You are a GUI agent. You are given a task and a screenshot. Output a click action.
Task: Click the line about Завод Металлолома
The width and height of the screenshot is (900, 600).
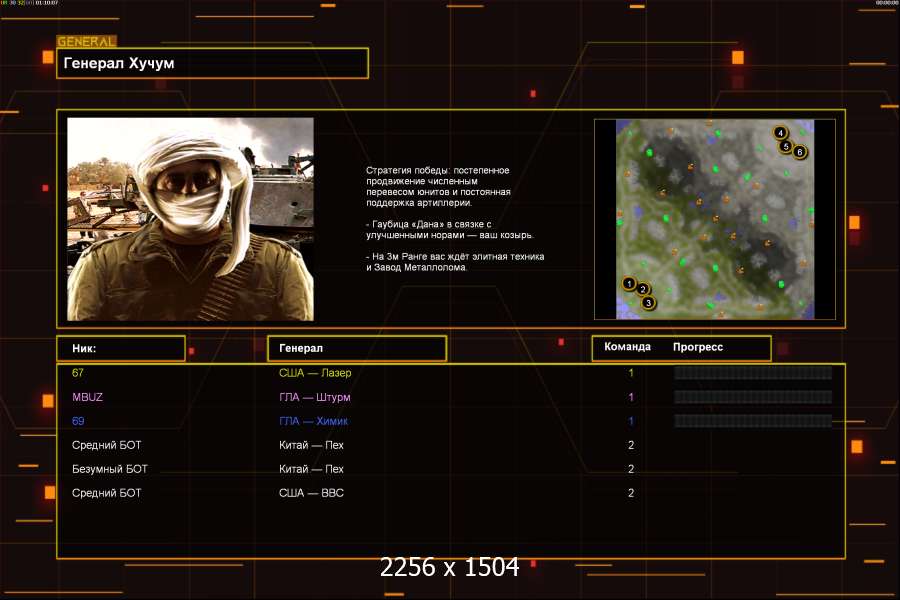click(455, 262)
